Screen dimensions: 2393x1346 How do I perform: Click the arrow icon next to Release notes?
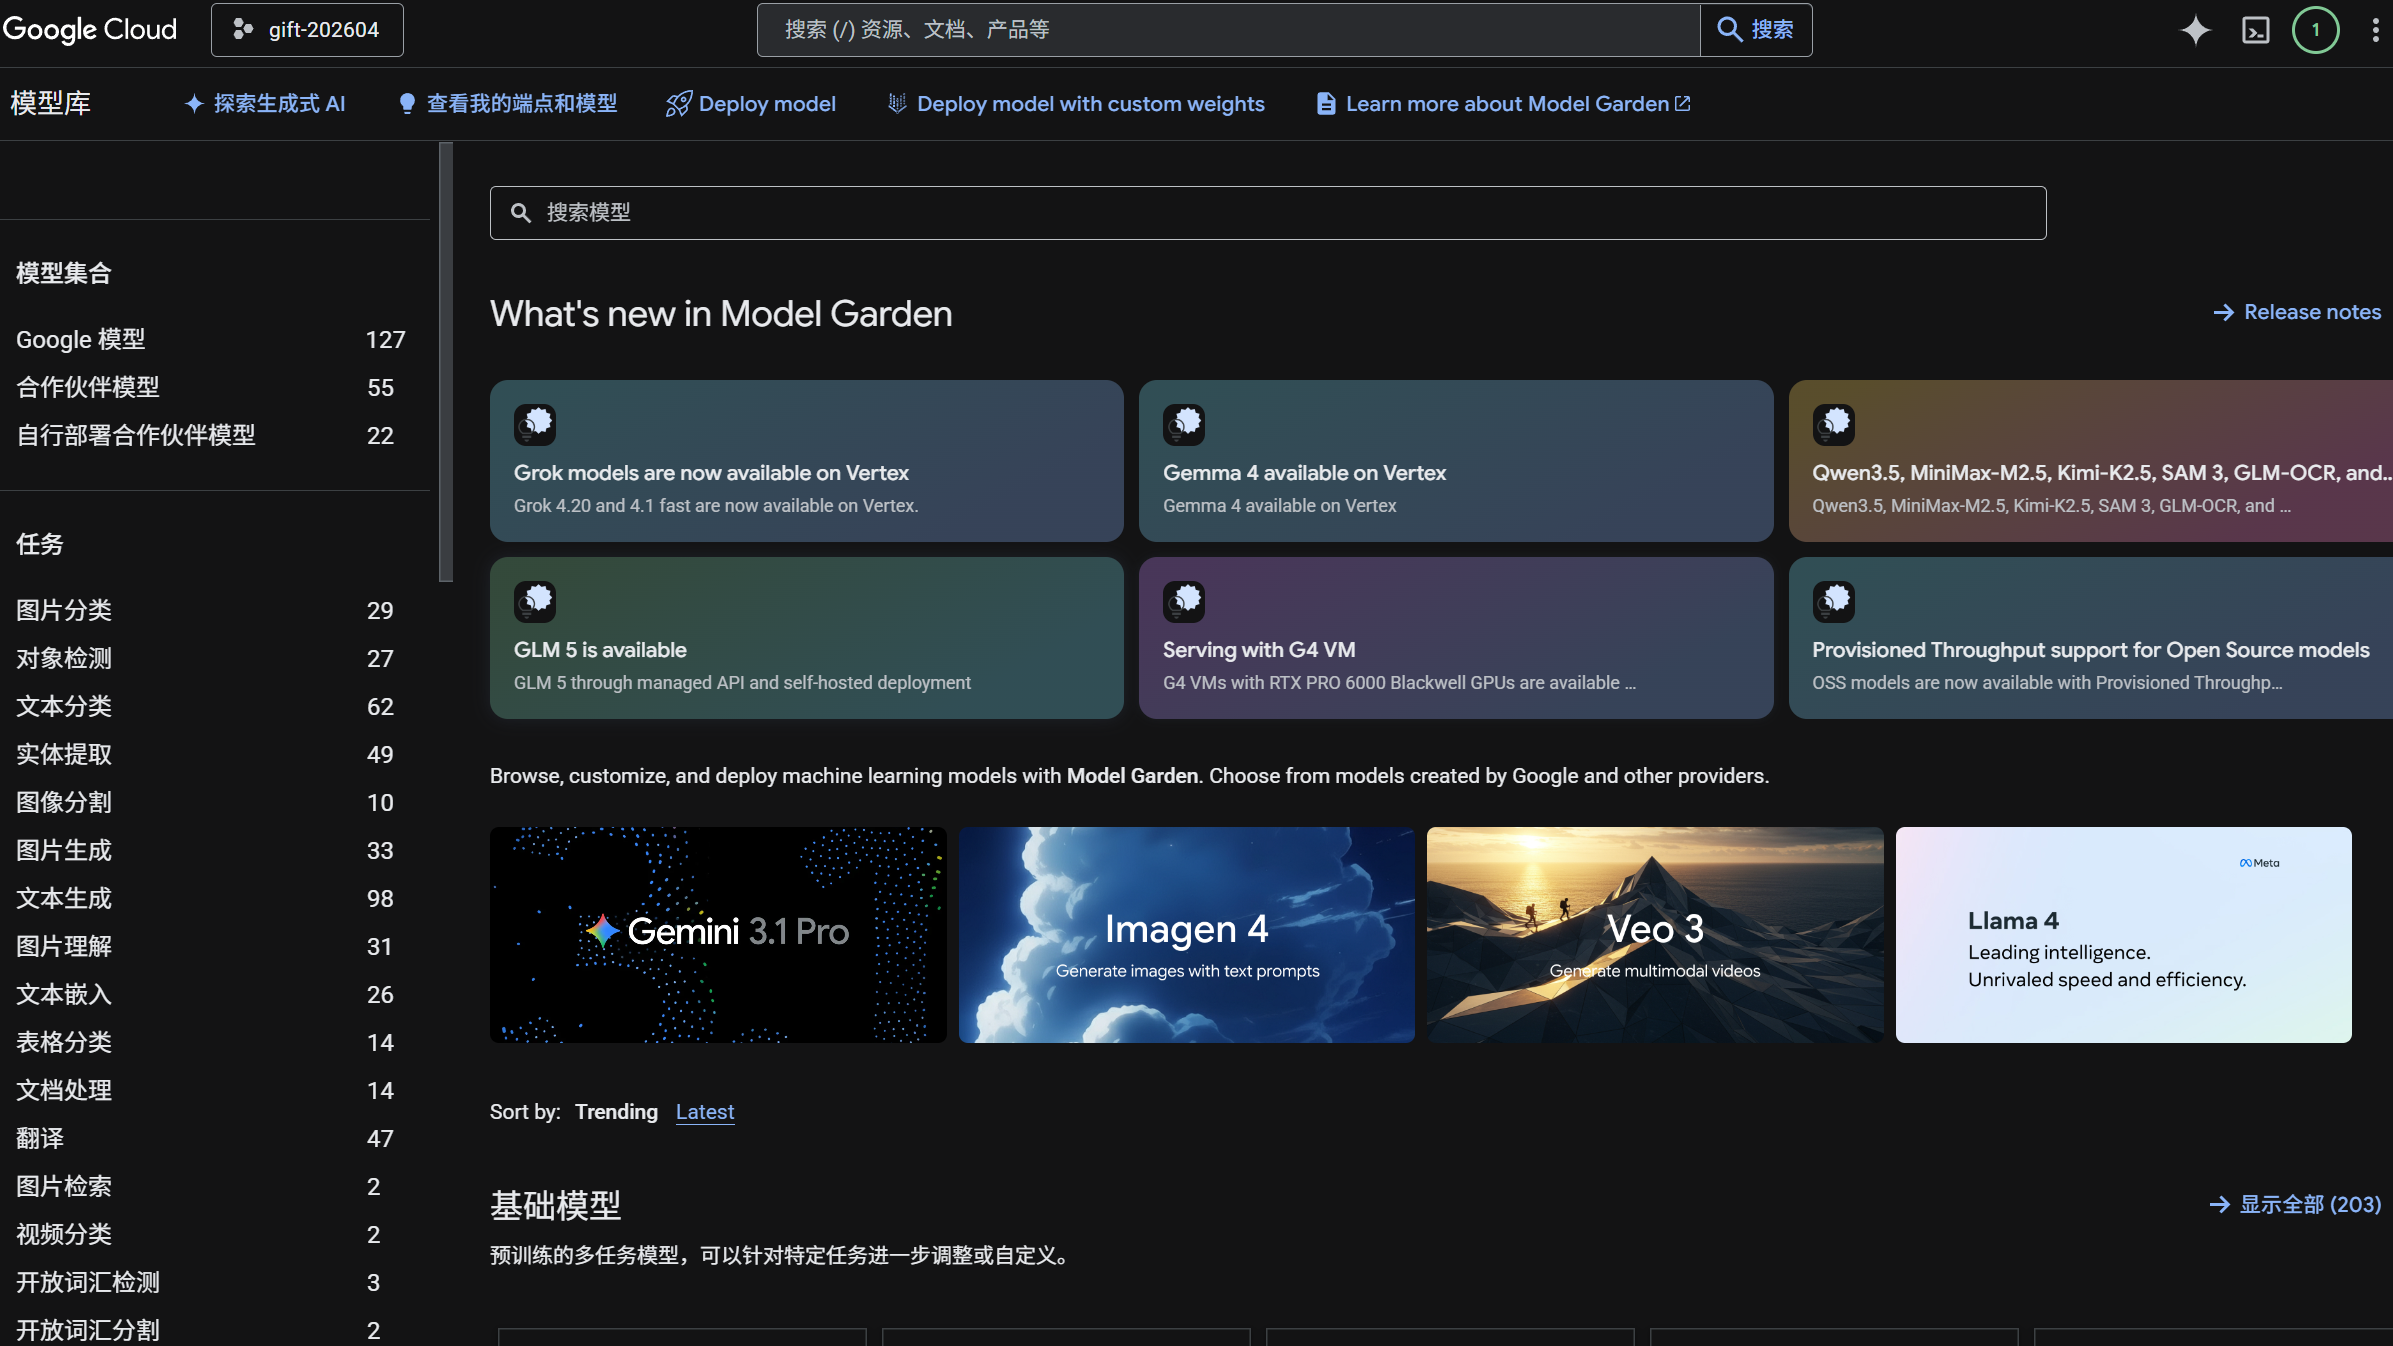(2223, 313)
